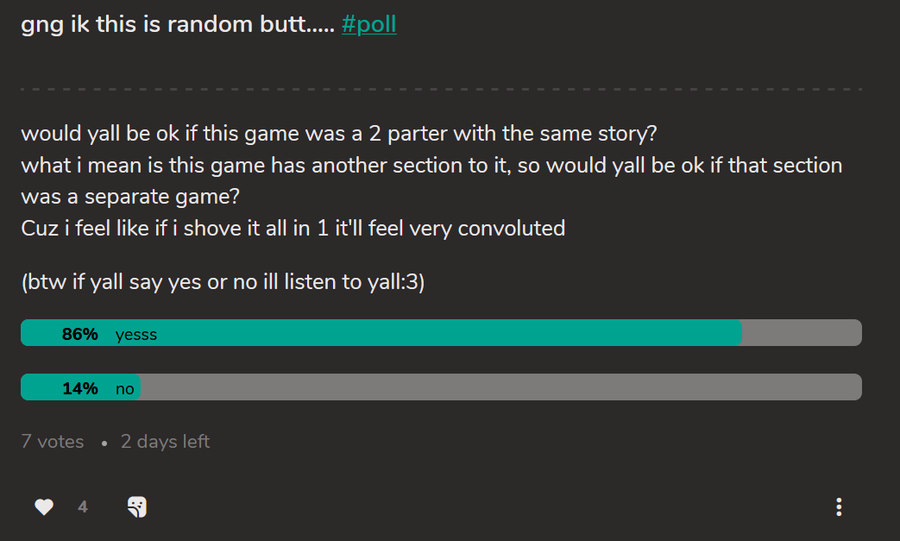Image resolution: width=900 pixels, height=541 pixels.
Task: Click the post title "gng ik this is random butt"
Action: click(x=178, y=24)
